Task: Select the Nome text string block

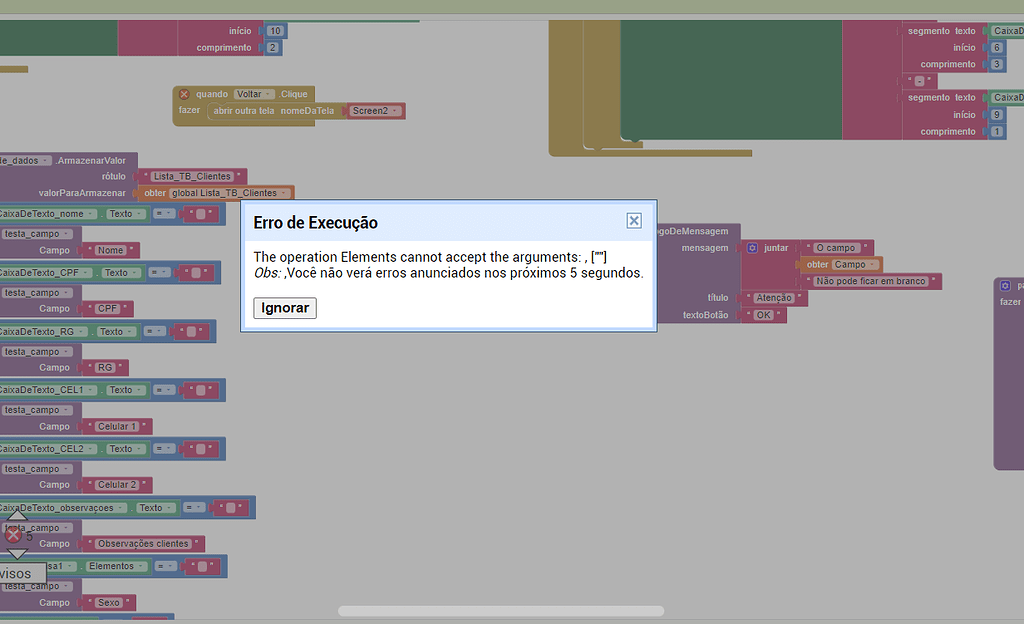Action: click(110, 249)
